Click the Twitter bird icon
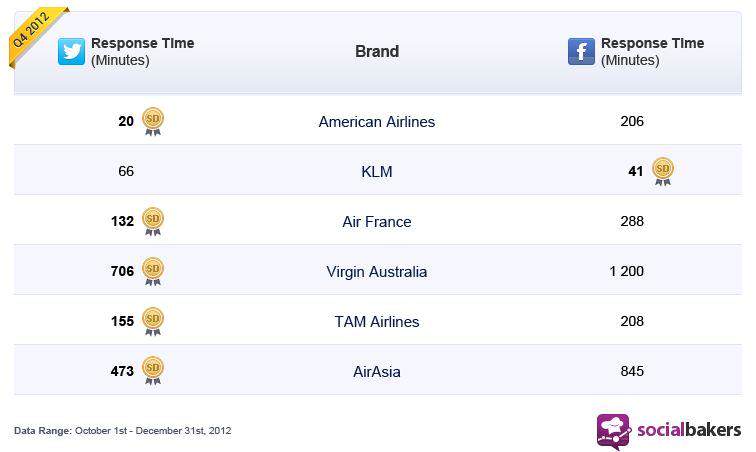The image size is (756, 452). point(71,52)
